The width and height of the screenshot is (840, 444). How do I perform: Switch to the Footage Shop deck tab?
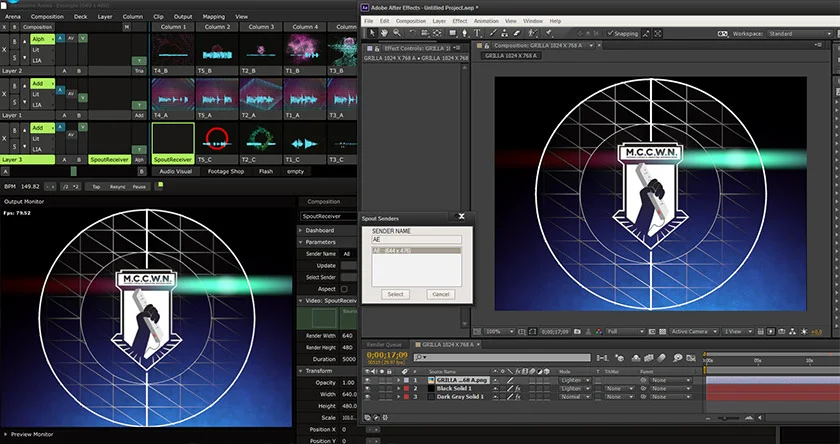pos(226,171)
